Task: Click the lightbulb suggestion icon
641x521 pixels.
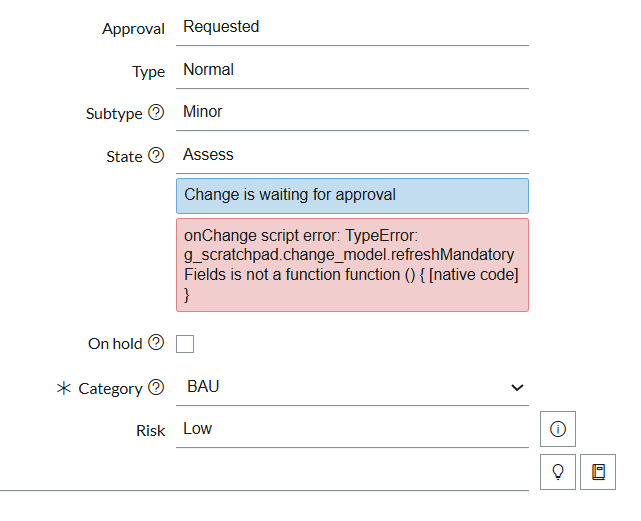Action: (x=558, y=472)
